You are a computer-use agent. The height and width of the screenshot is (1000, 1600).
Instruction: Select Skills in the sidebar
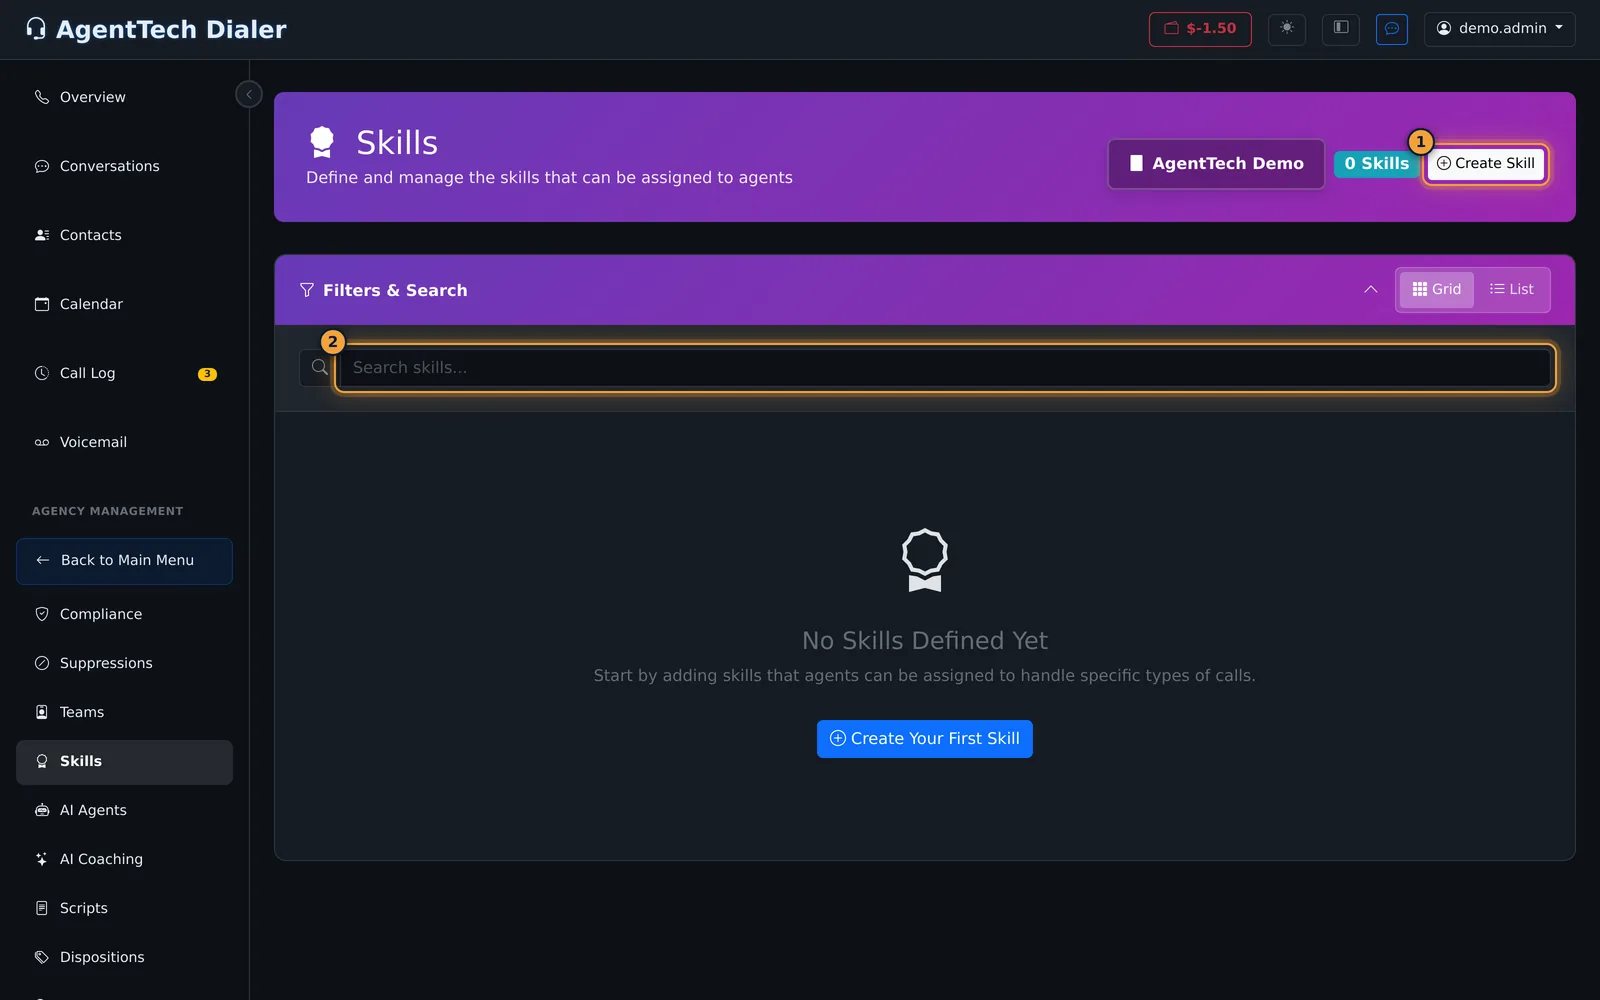[124, 762]
